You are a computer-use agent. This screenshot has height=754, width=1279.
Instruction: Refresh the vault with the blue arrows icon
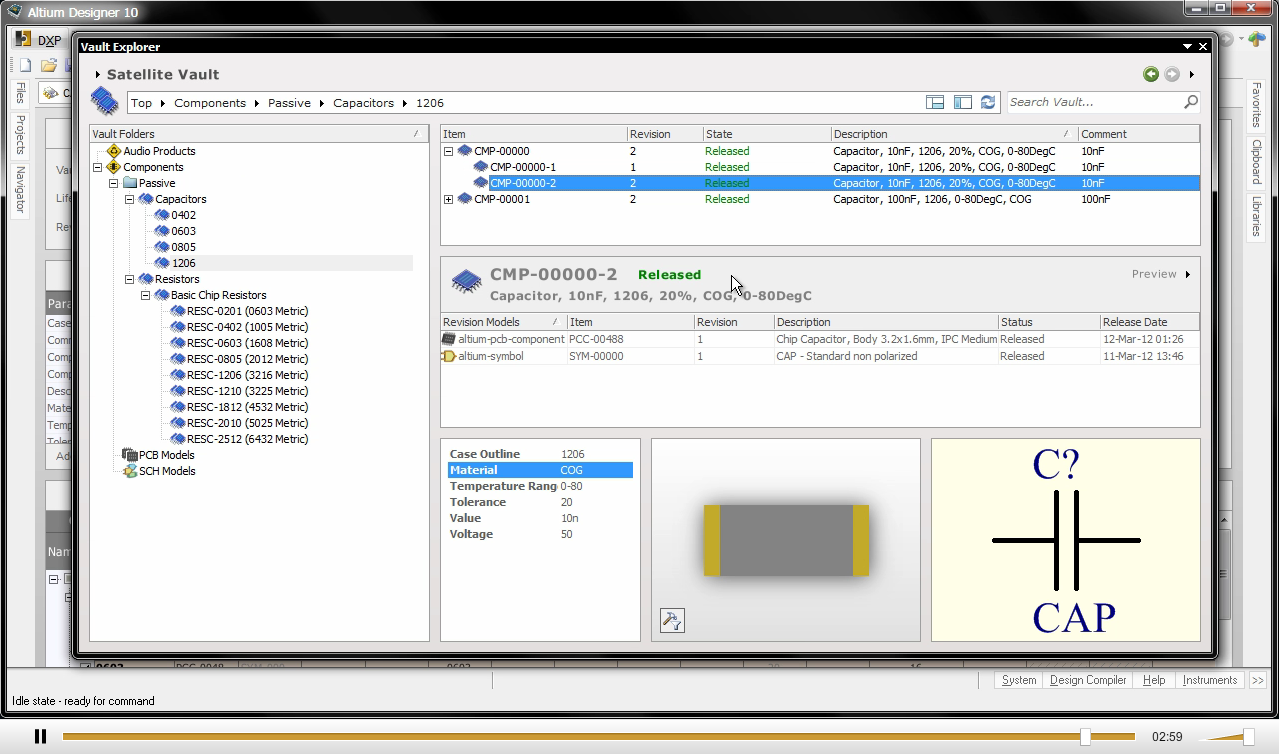point(988,102)
